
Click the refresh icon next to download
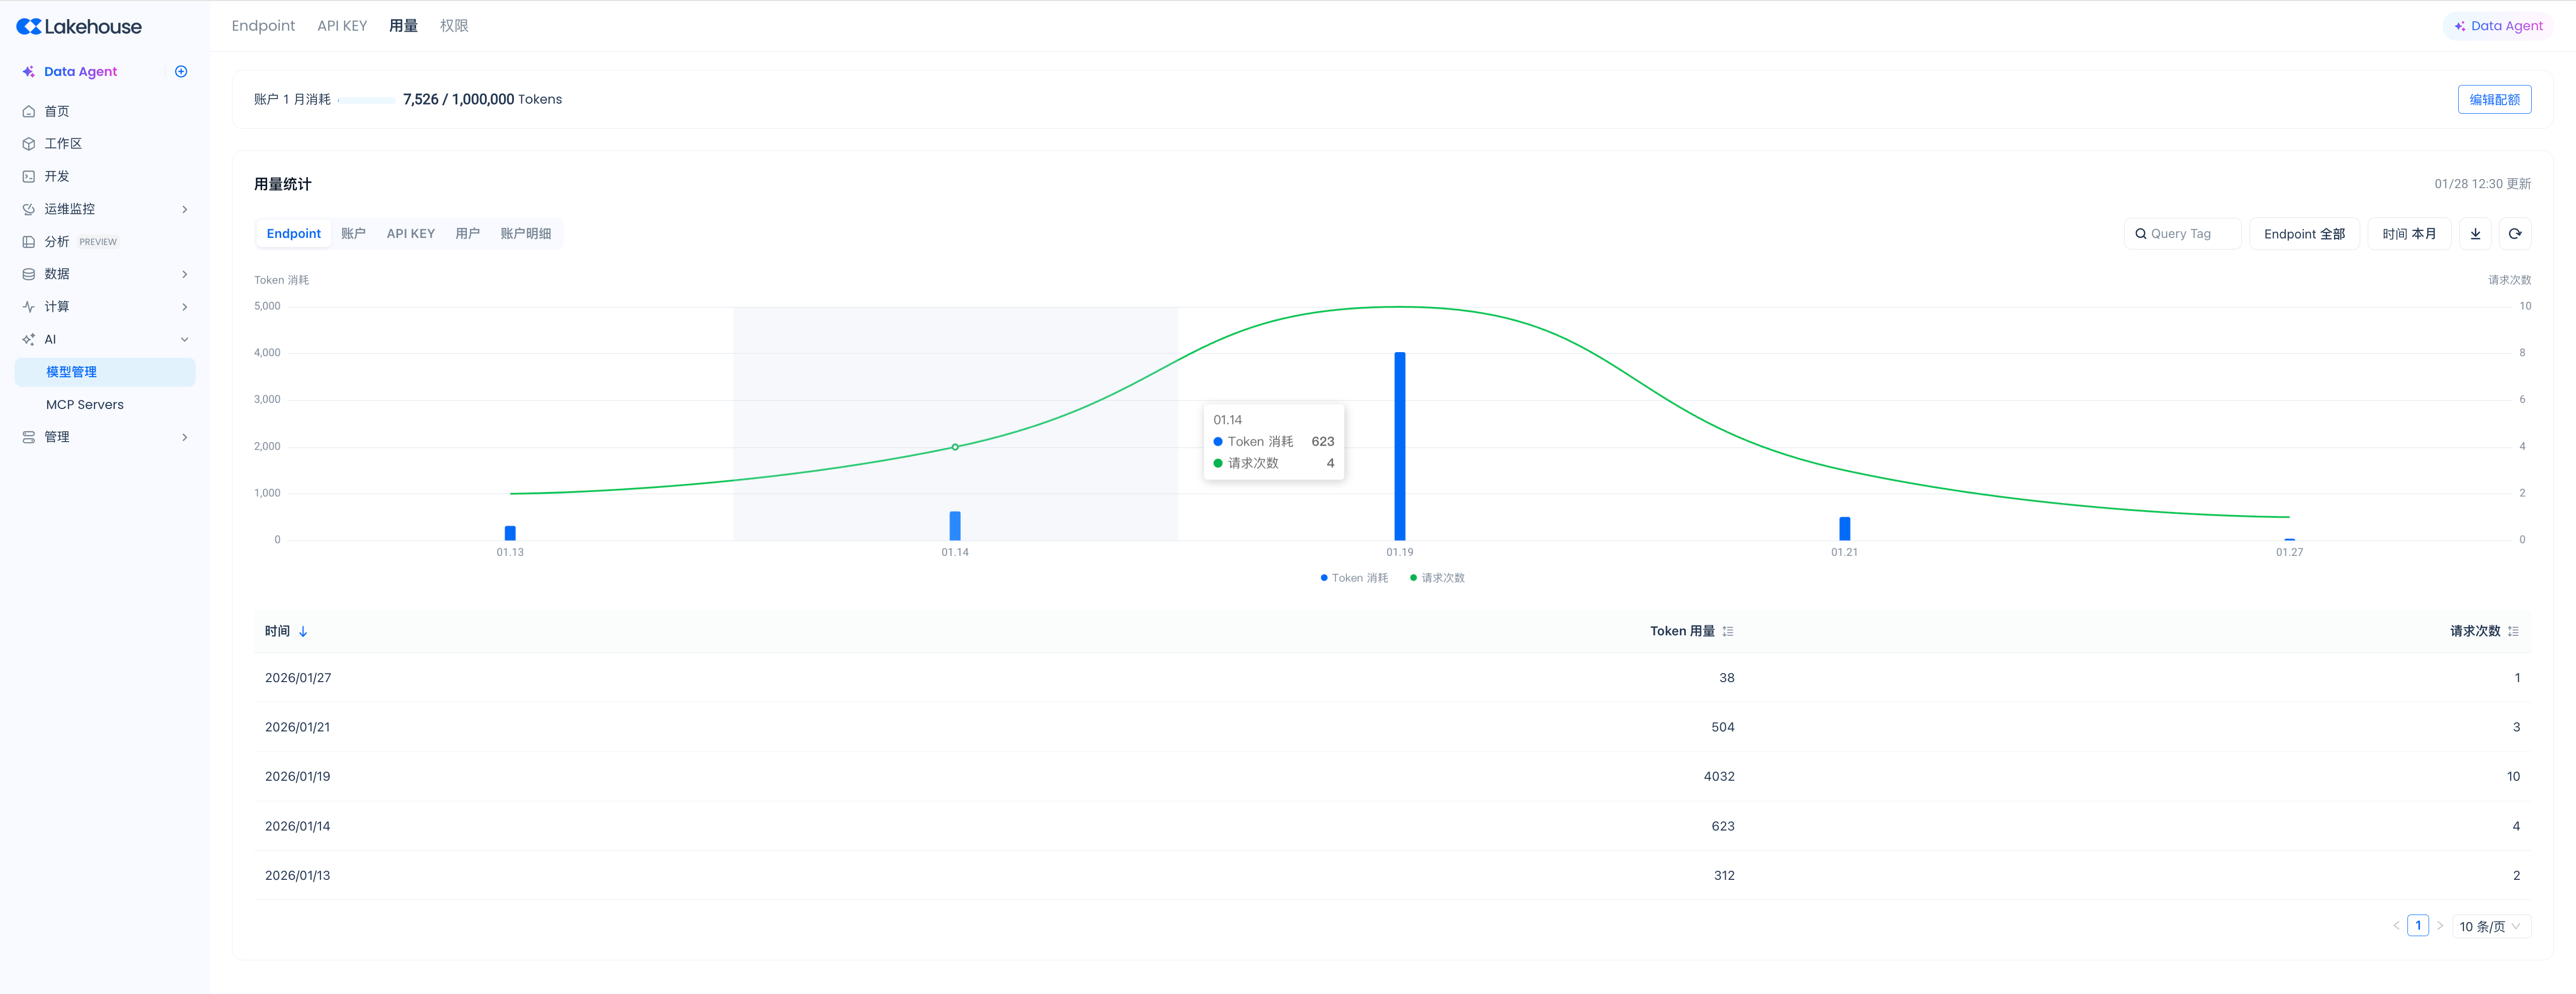point(2514,234)
